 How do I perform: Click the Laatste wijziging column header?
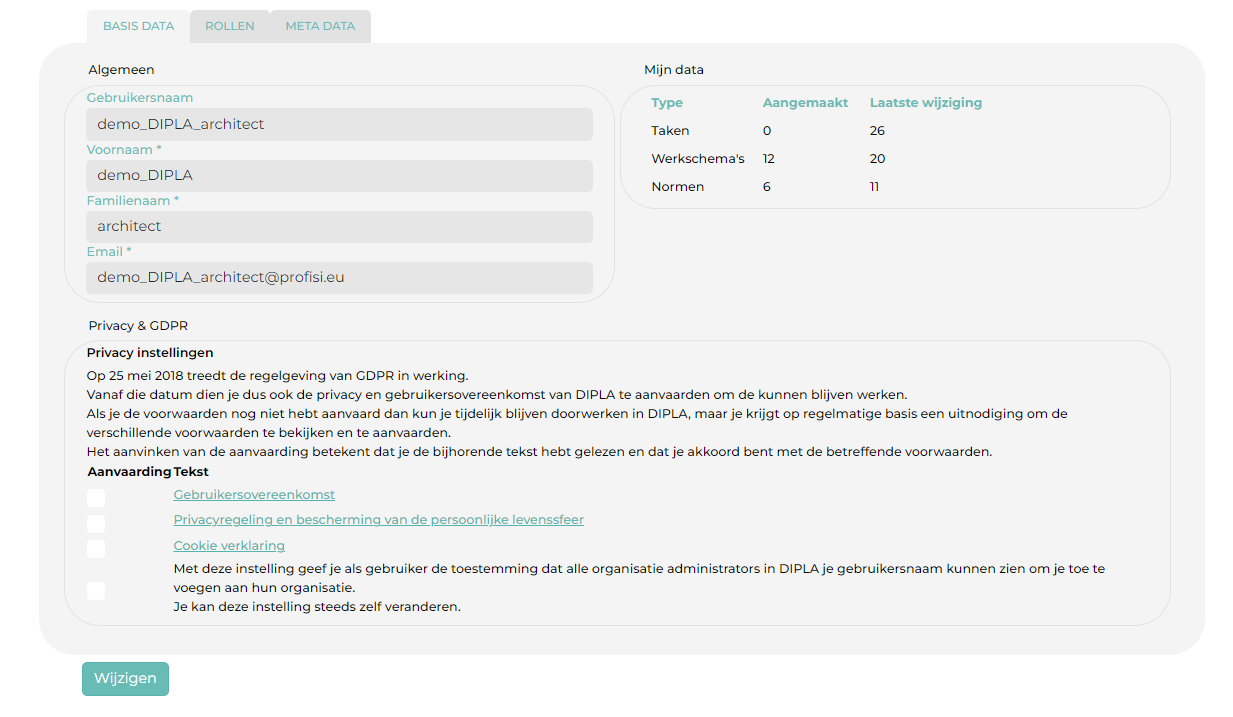click(926, 103)
